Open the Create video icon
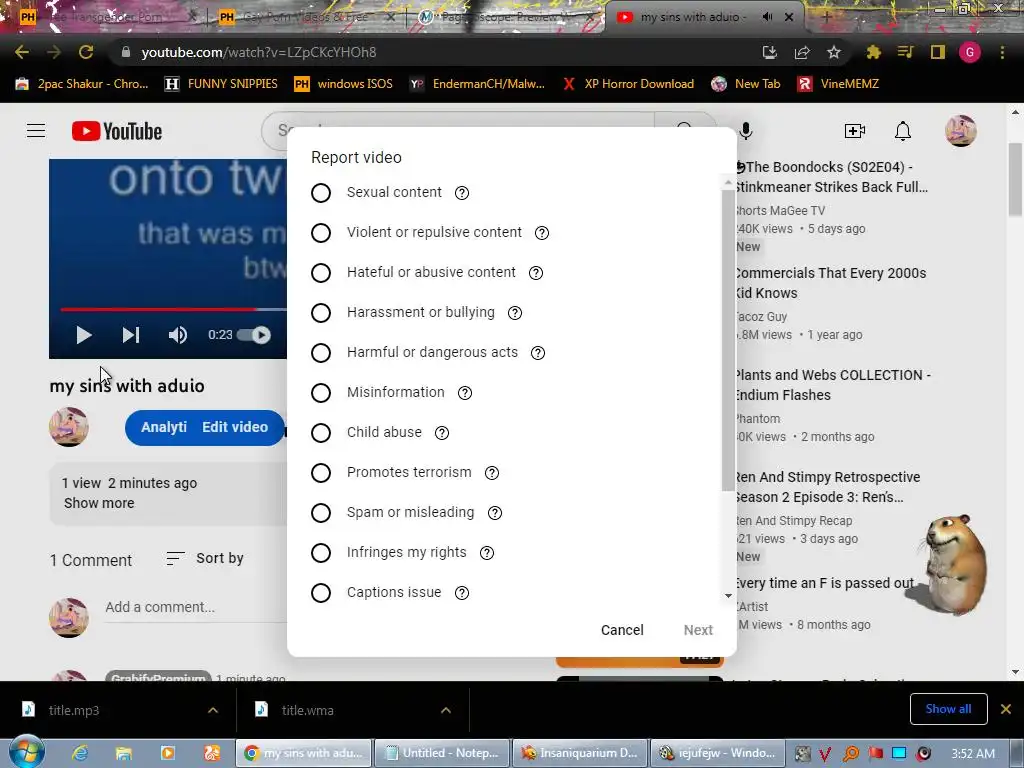This screenshot has height=768, width=1024. click(x=854, y=131)
